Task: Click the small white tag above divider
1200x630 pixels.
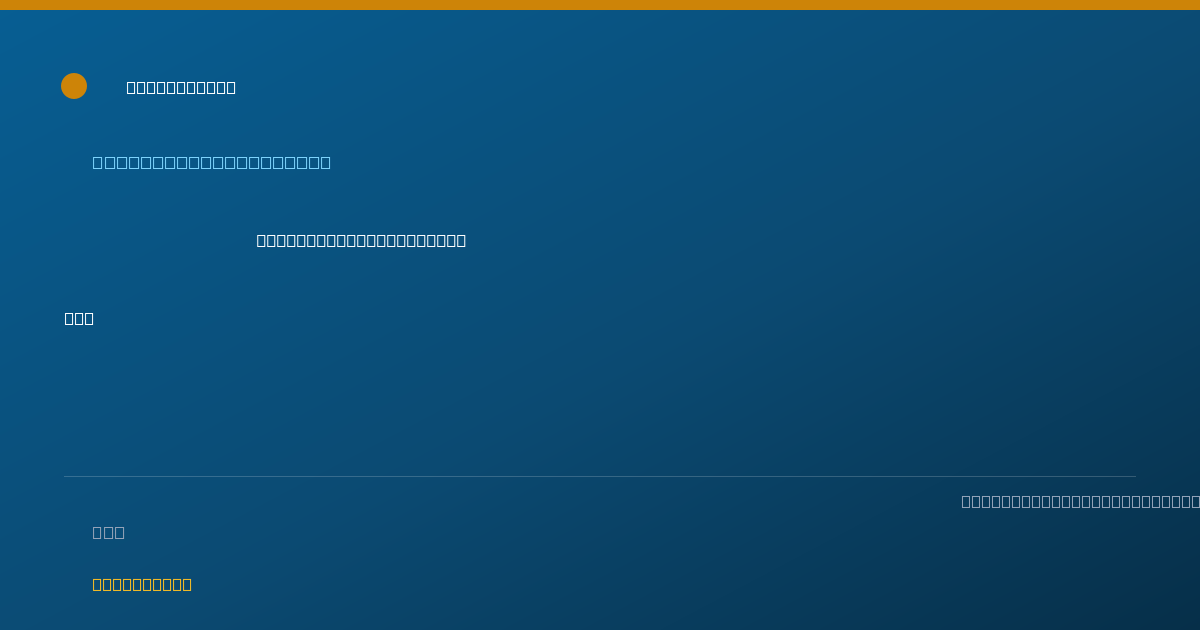Action: click(79, 318)
